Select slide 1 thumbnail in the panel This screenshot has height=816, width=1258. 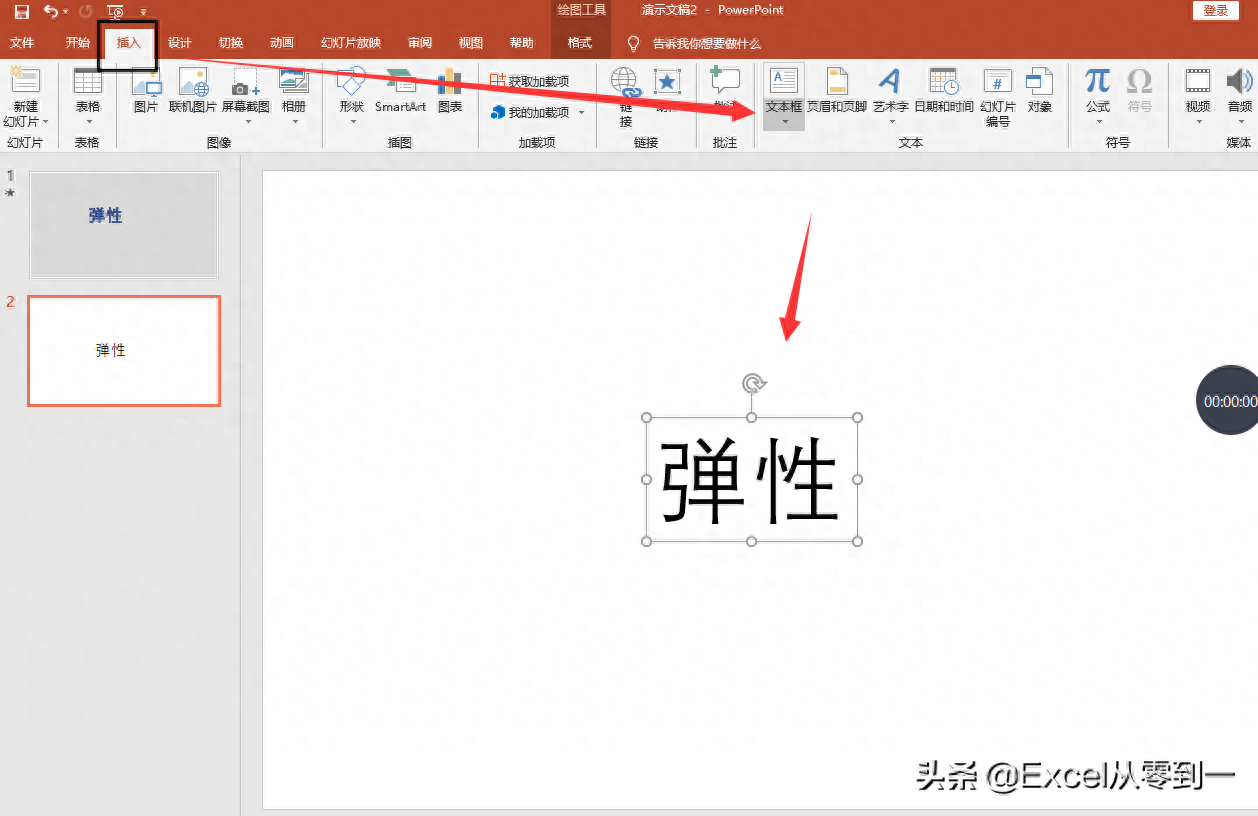coord(124,224)
